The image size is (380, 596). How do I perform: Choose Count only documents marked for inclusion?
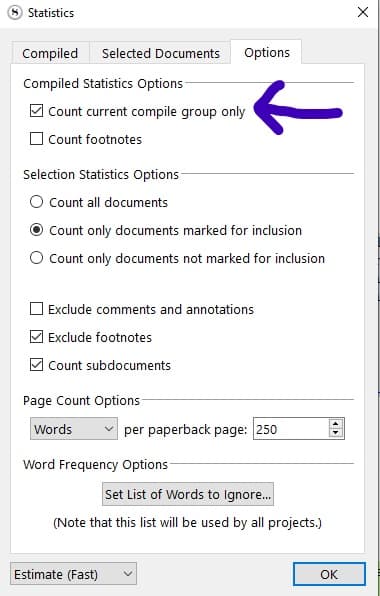[x=36, y=230]
